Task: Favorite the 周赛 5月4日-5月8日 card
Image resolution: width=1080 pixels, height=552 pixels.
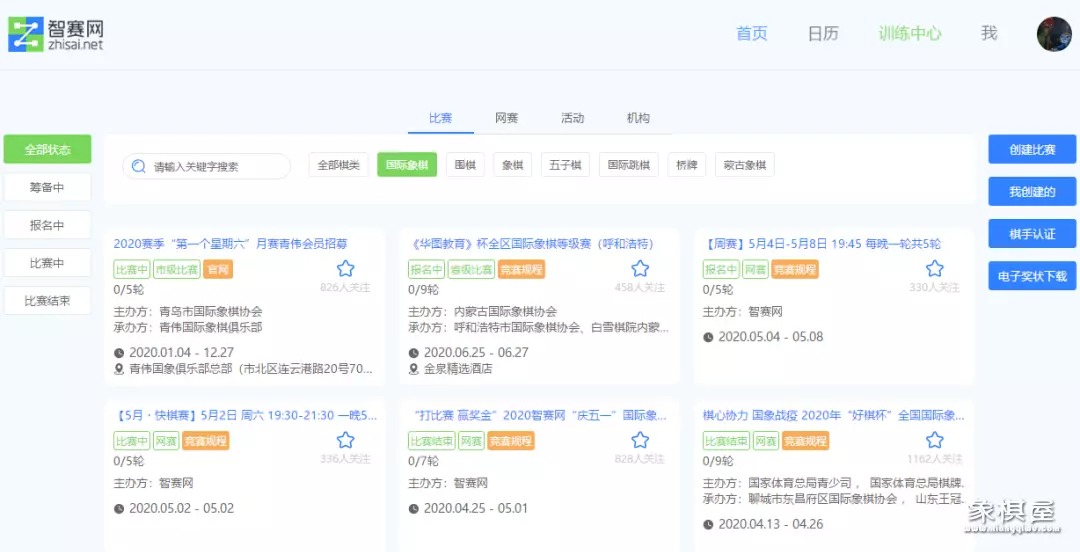Action: [934, 268]
